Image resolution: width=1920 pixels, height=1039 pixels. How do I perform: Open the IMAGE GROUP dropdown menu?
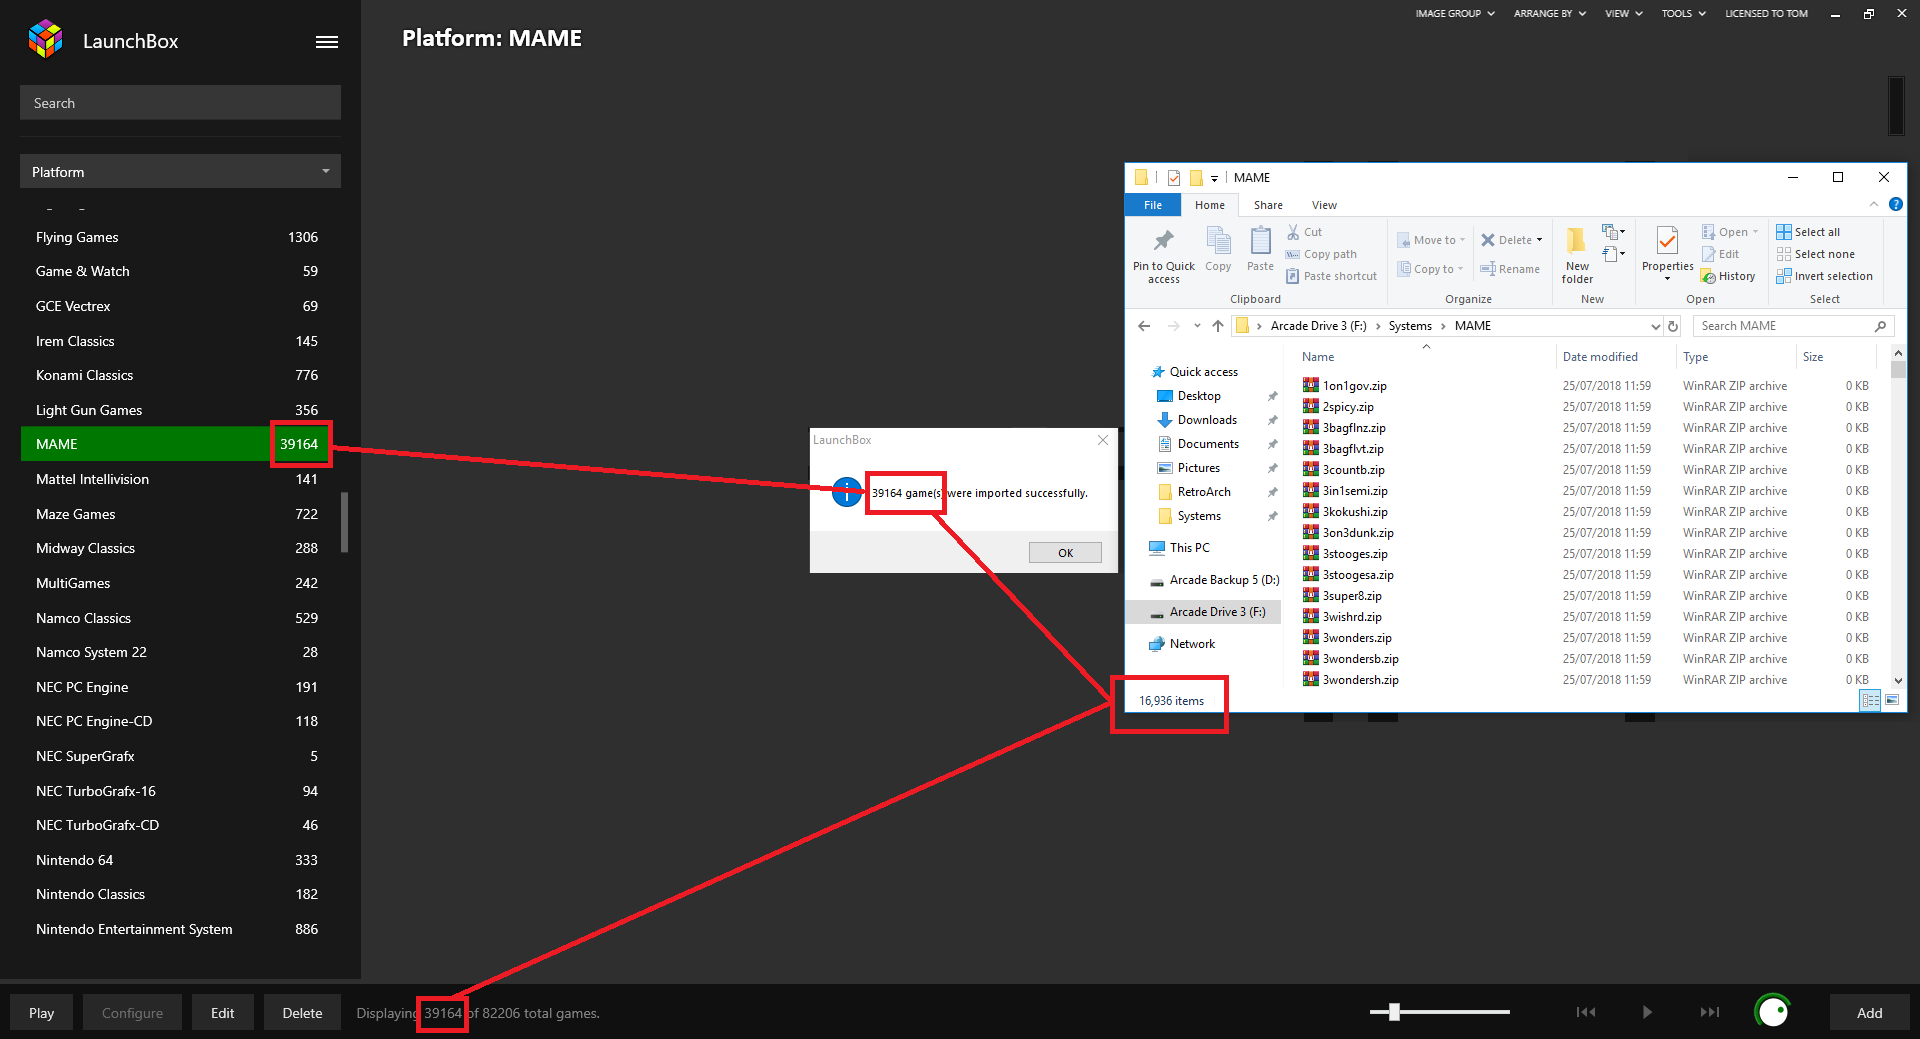coord(1455,14)
